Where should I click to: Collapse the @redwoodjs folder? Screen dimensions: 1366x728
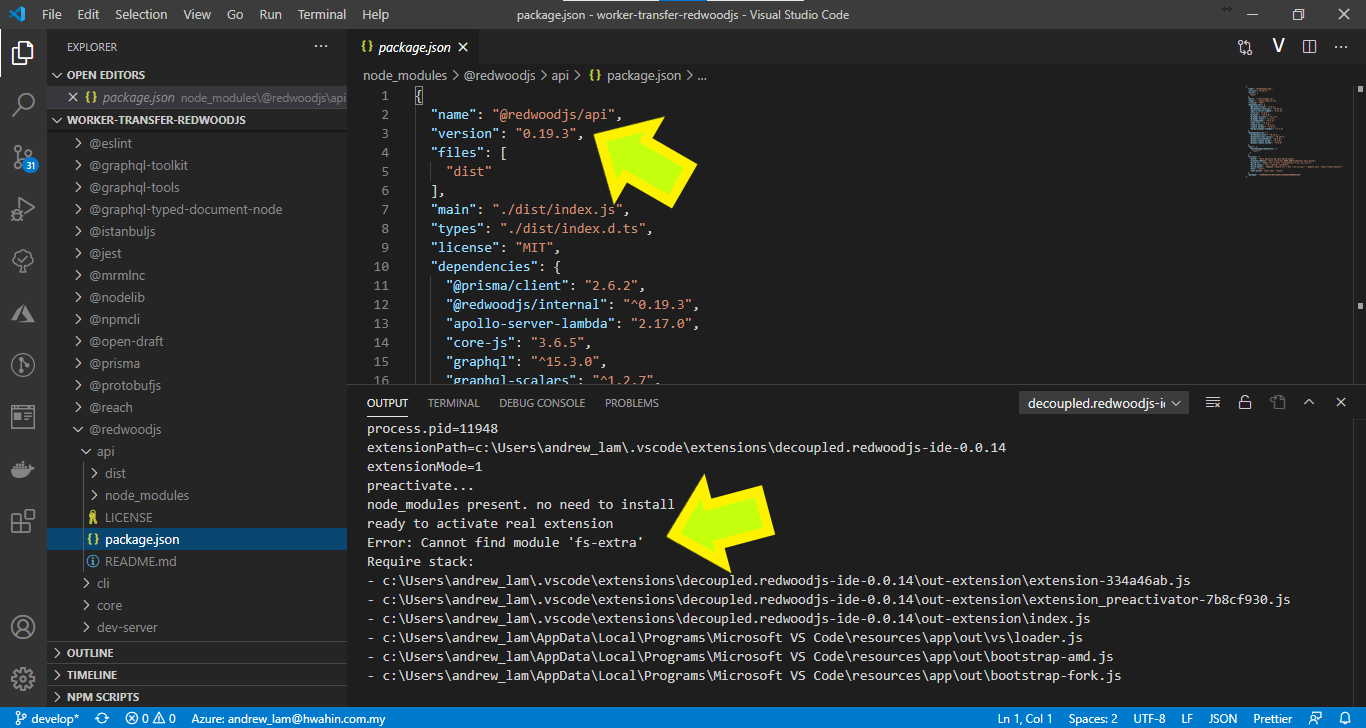pyautogui.click(x=196, y=429)
